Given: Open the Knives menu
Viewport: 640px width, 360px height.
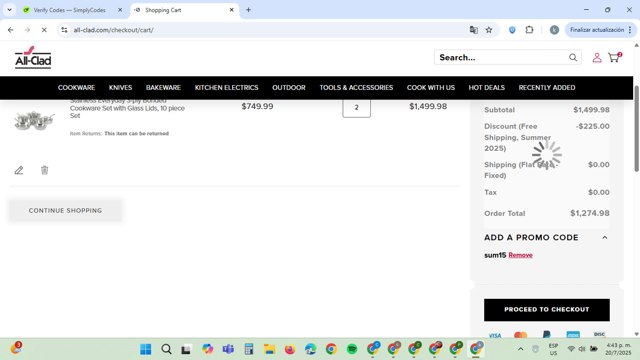Looking at the screenshot, I should pyautogui.click(x=120, y=88).
